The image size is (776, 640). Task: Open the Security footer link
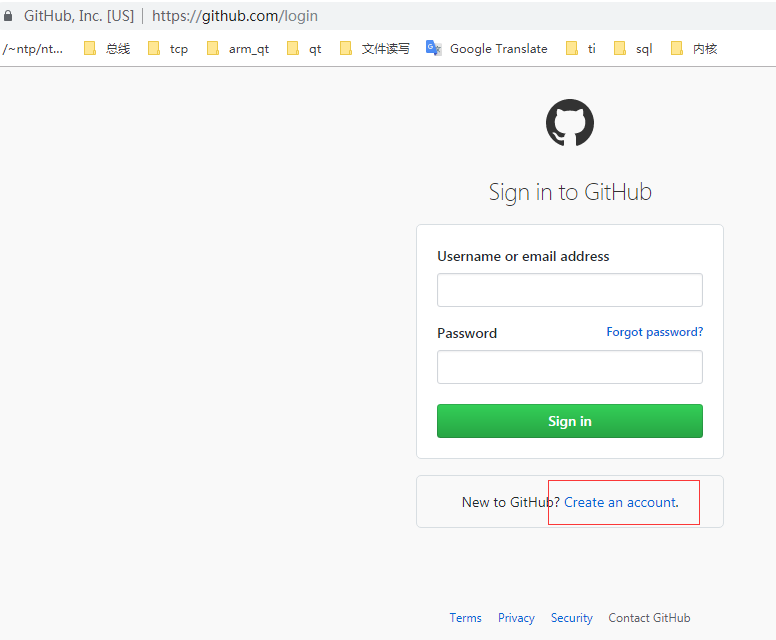pyautogui.click(x=572, y=618)
